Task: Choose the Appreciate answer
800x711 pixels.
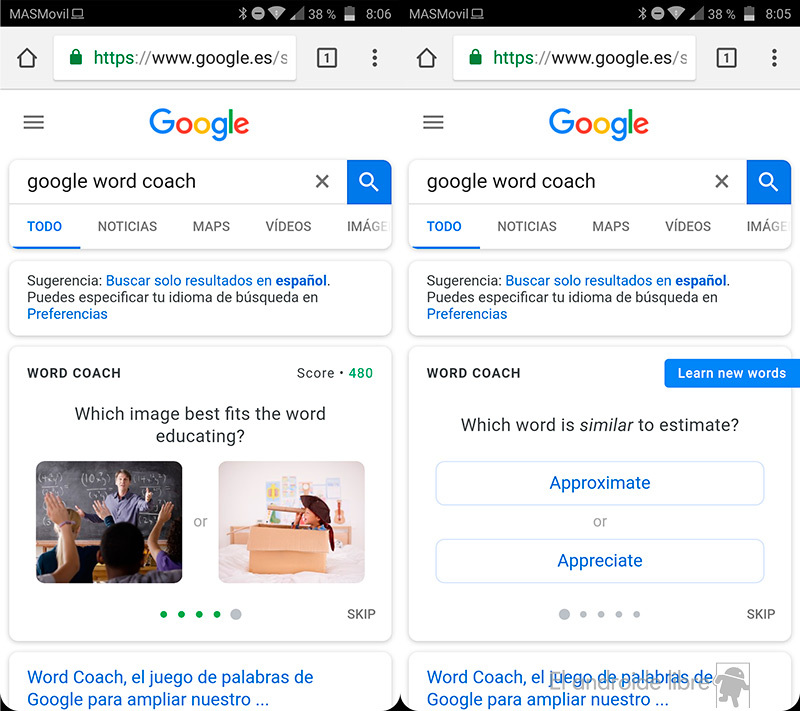Action: [600, 561]
